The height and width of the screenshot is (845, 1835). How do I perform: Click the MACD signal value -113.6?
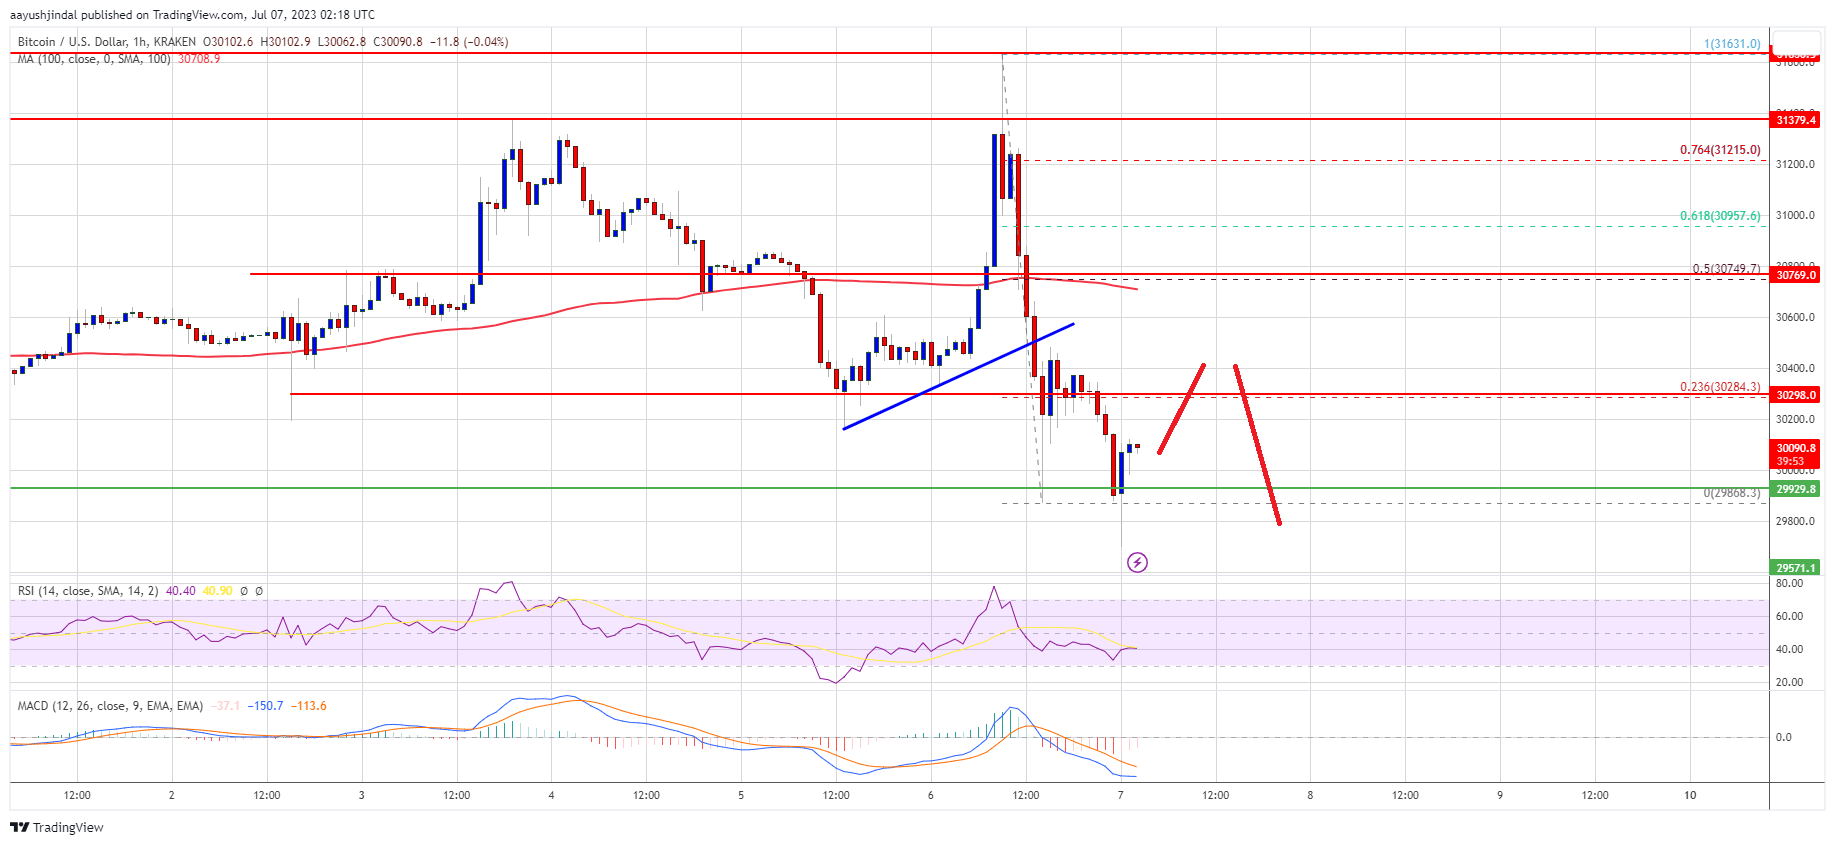[309, 706]
